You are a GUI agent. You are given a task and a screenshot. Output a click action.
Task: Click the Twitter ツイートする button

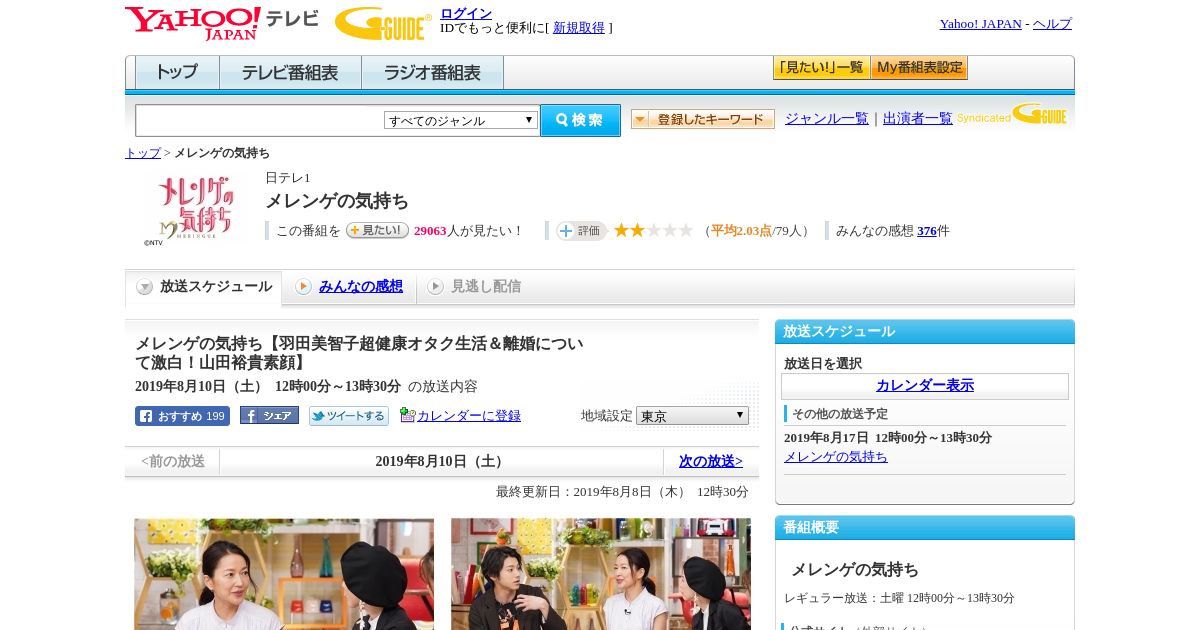pyautogui.click(x=348, y=416)
